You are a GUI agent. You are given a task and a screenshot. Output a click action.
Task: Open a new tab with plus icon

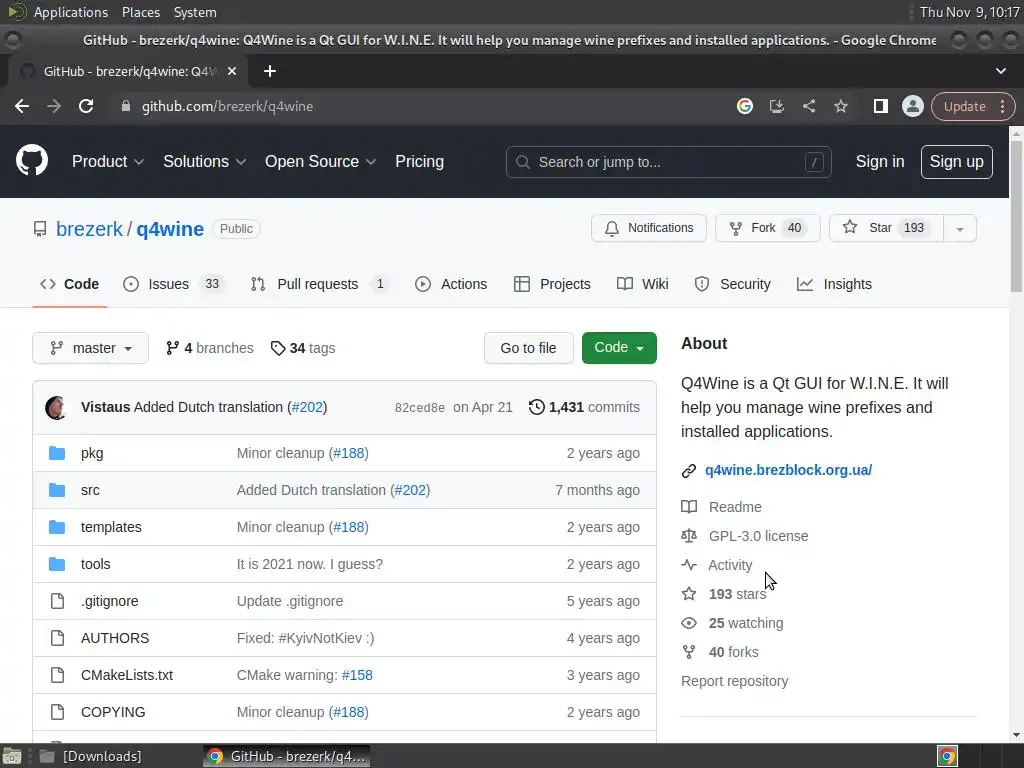[270, 71]
